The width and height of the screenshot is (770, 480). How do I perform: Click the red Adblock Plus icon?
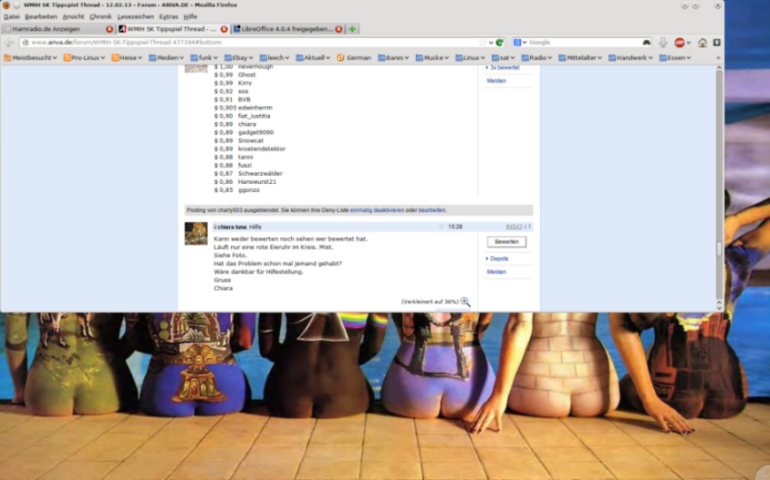(680, 43)
